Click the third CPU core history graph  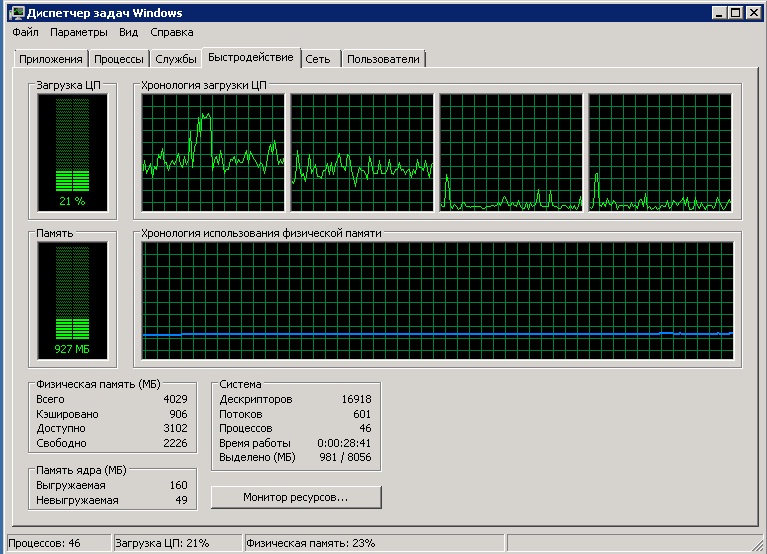pyautogui.click(x=511, y=153)
